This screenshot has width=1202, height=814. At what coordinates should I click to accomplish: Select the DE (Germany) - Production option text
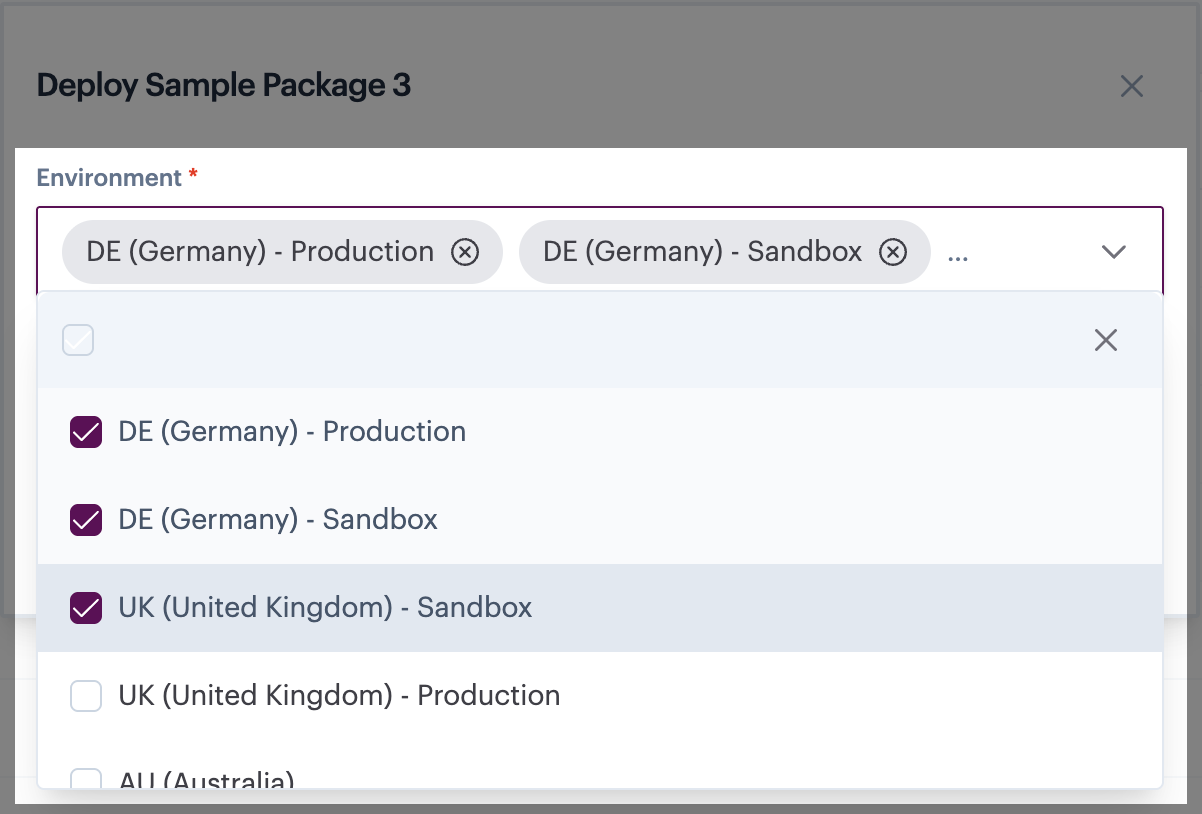[292, 432]
